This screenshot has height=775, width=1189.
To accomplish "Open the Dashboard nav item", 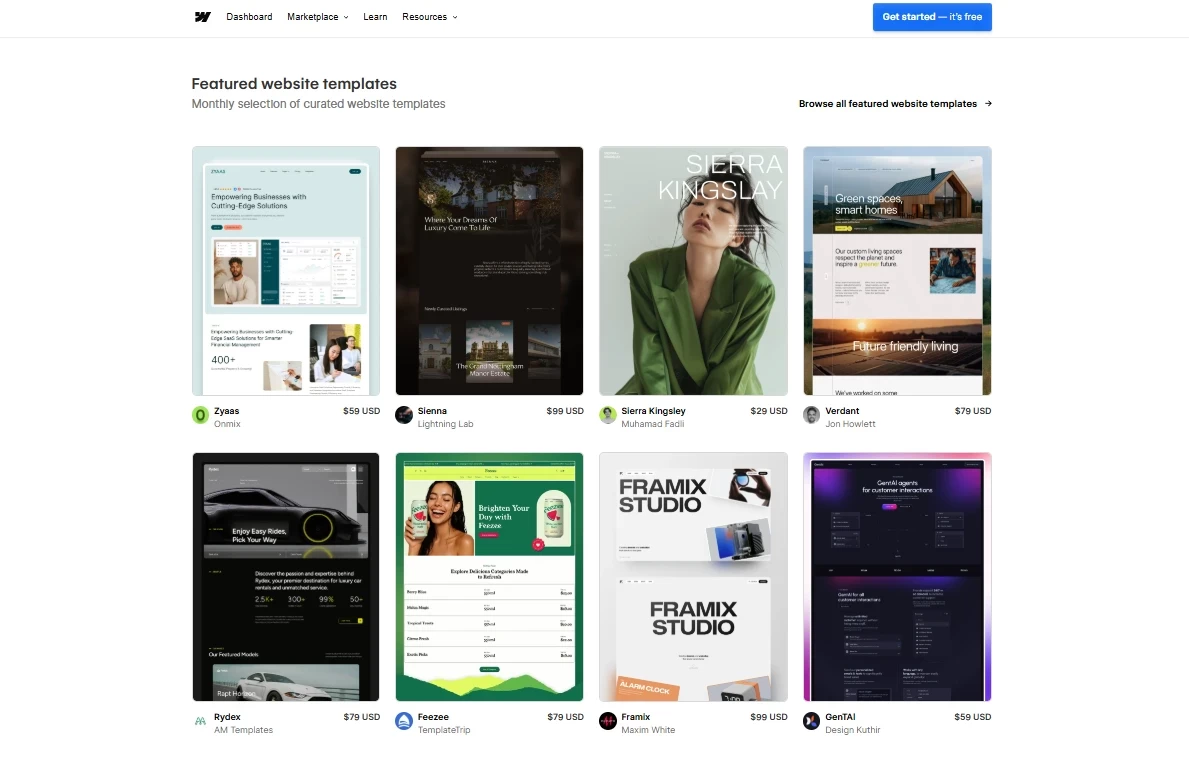I will coord(249,17).
